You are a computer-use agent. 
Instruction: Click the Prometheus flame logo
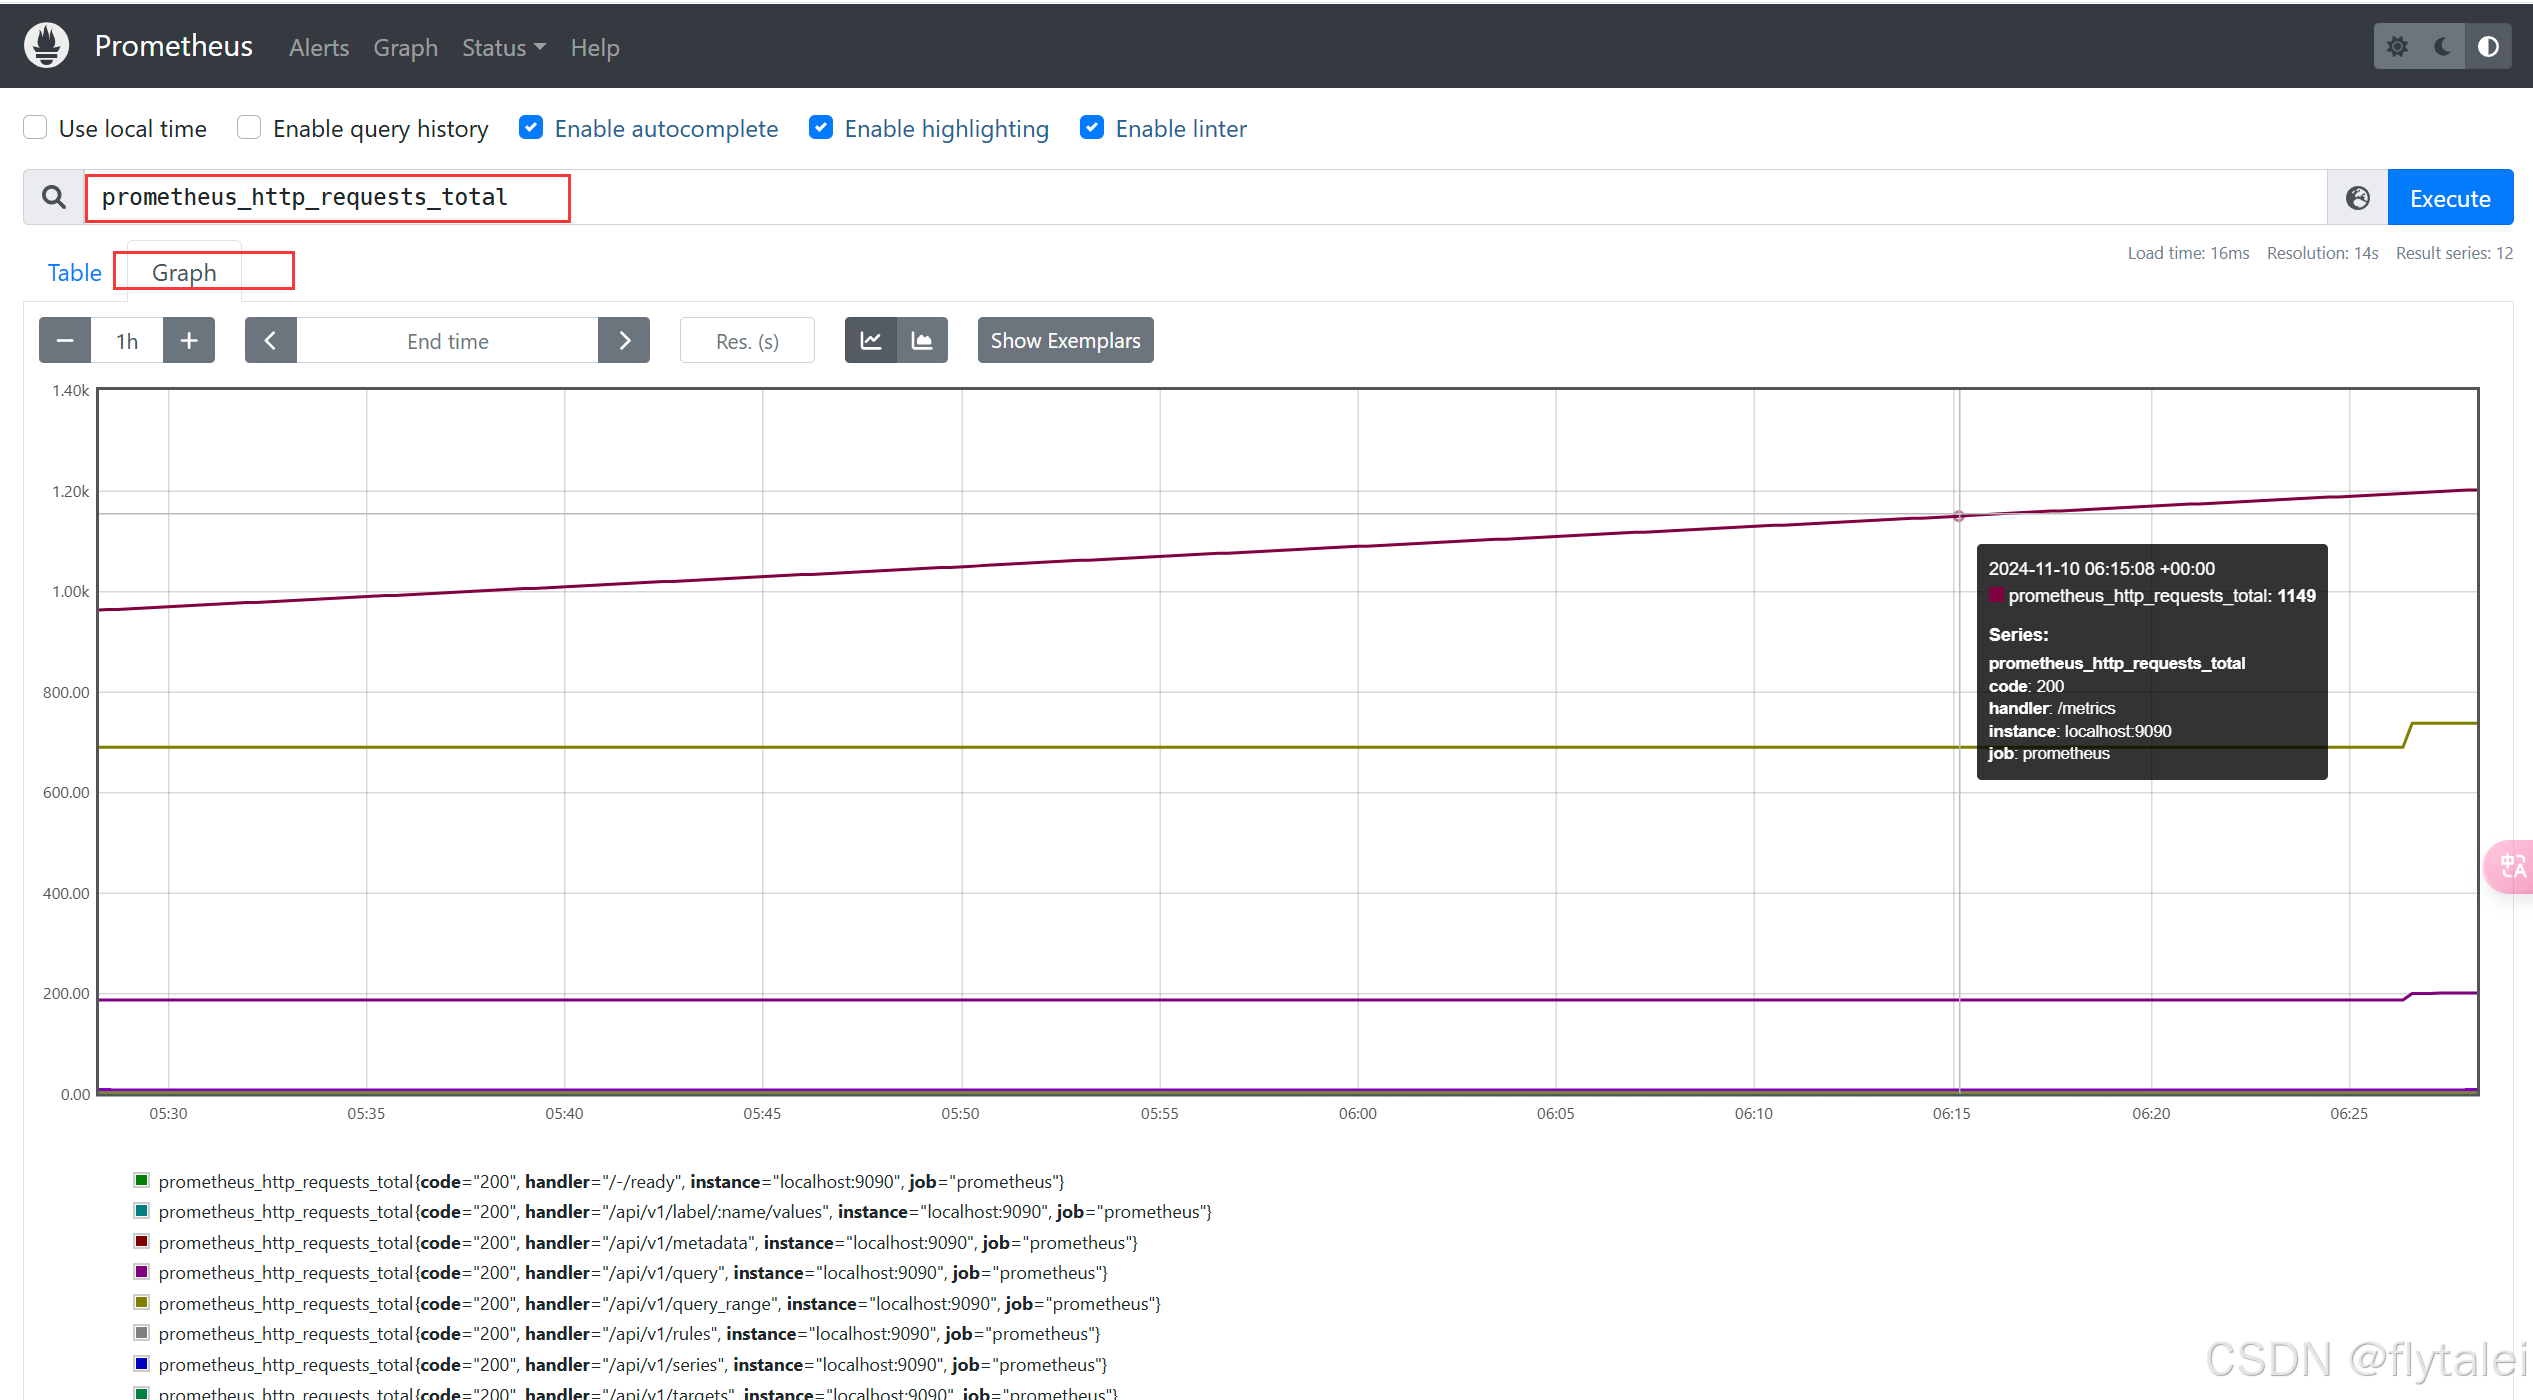(46, 46)
